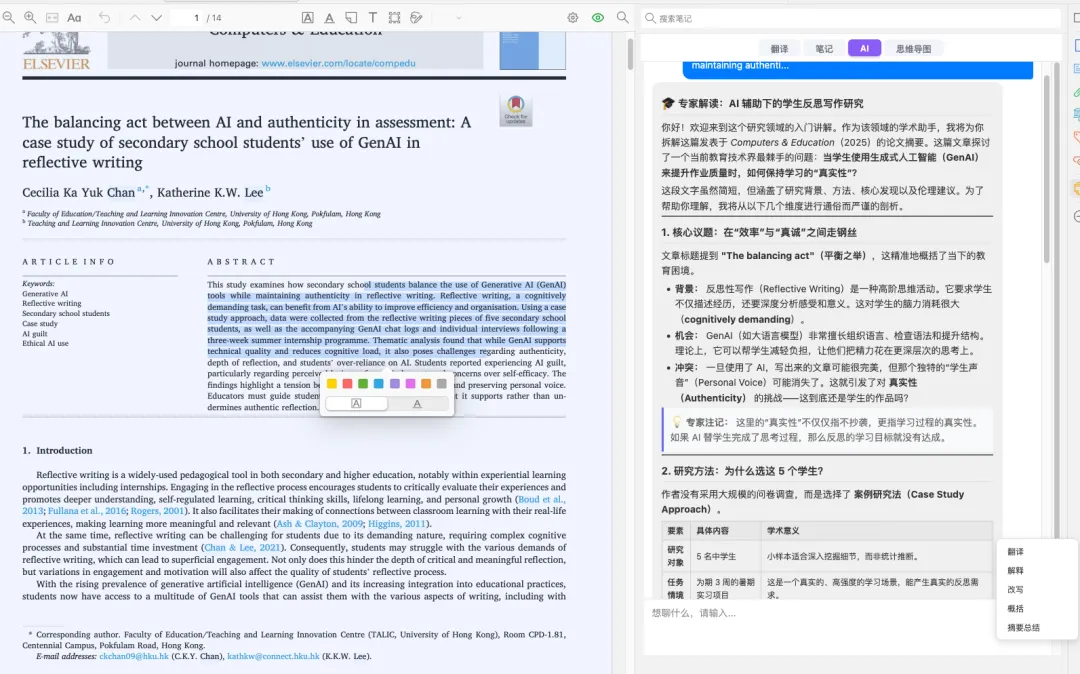Viewport: 1080px width, 674px height.
Task: Open the Chan & Lee, 2021 citation
Action: click(x=242, y=547)
